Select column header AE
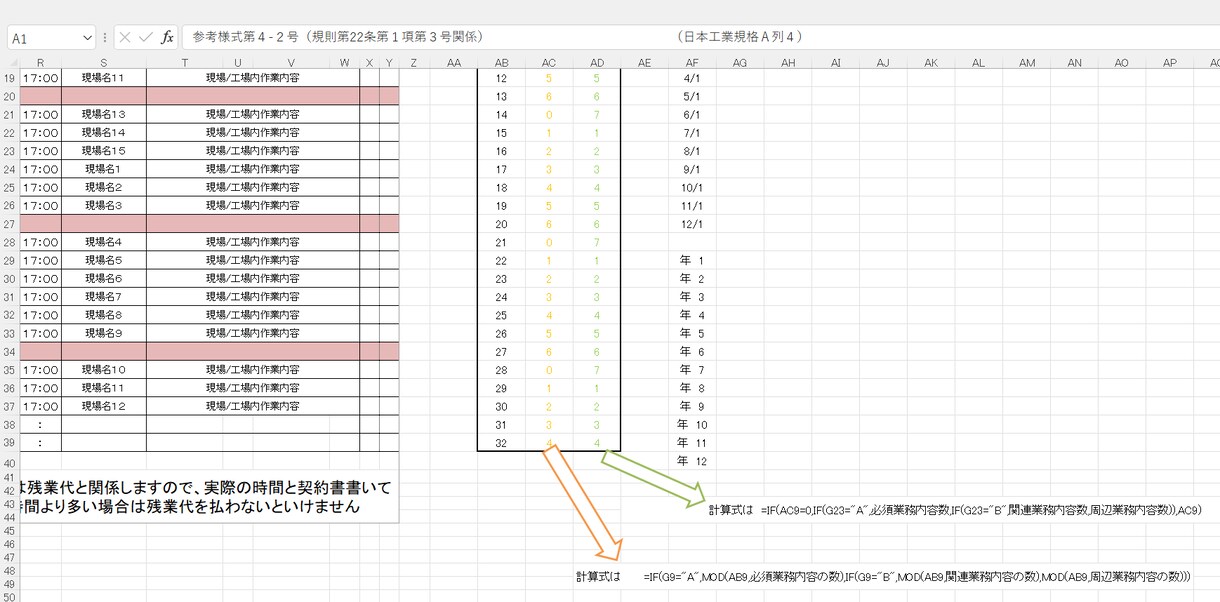Image resolution: width=1220 pixels, height=602 pixels. click(x=645, y=62)
